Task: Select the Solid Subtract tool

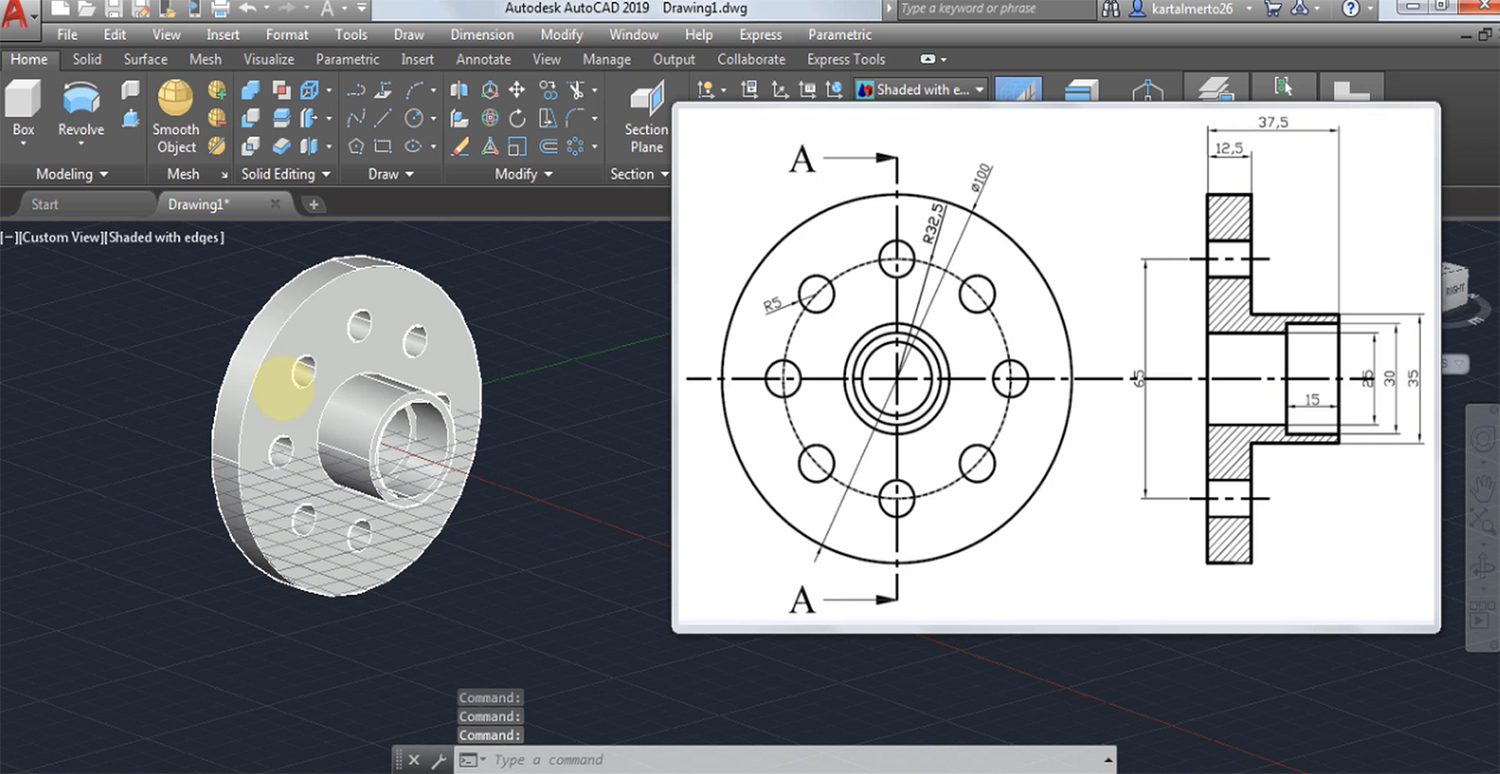Action: 250,118
